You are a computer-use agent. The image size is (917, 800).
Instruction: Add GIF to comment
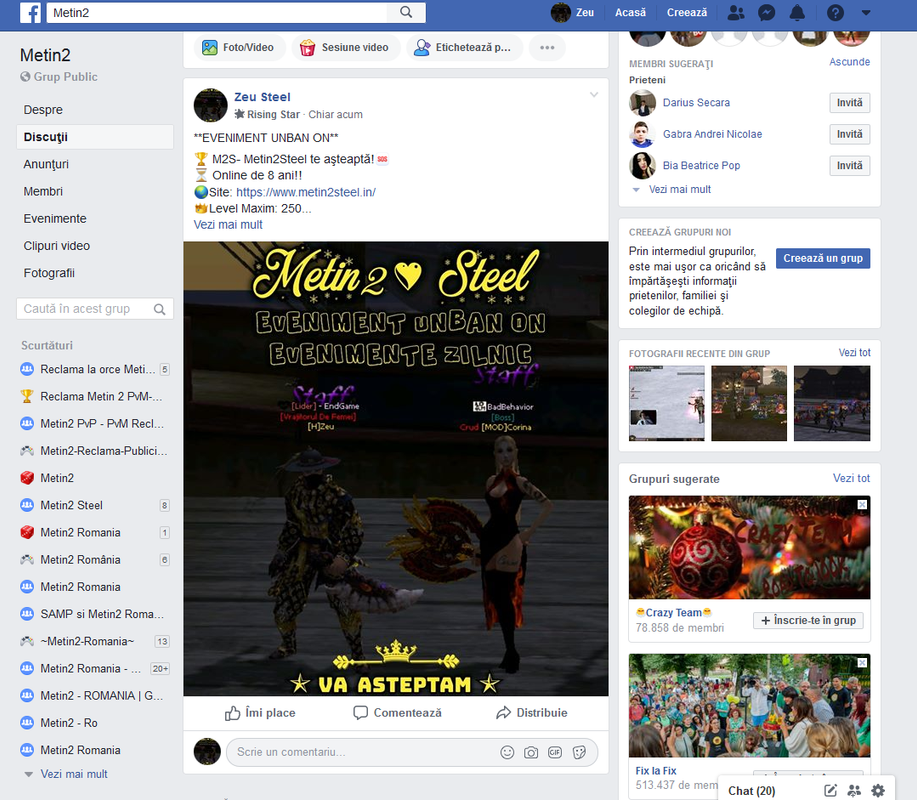pos(555,752)
